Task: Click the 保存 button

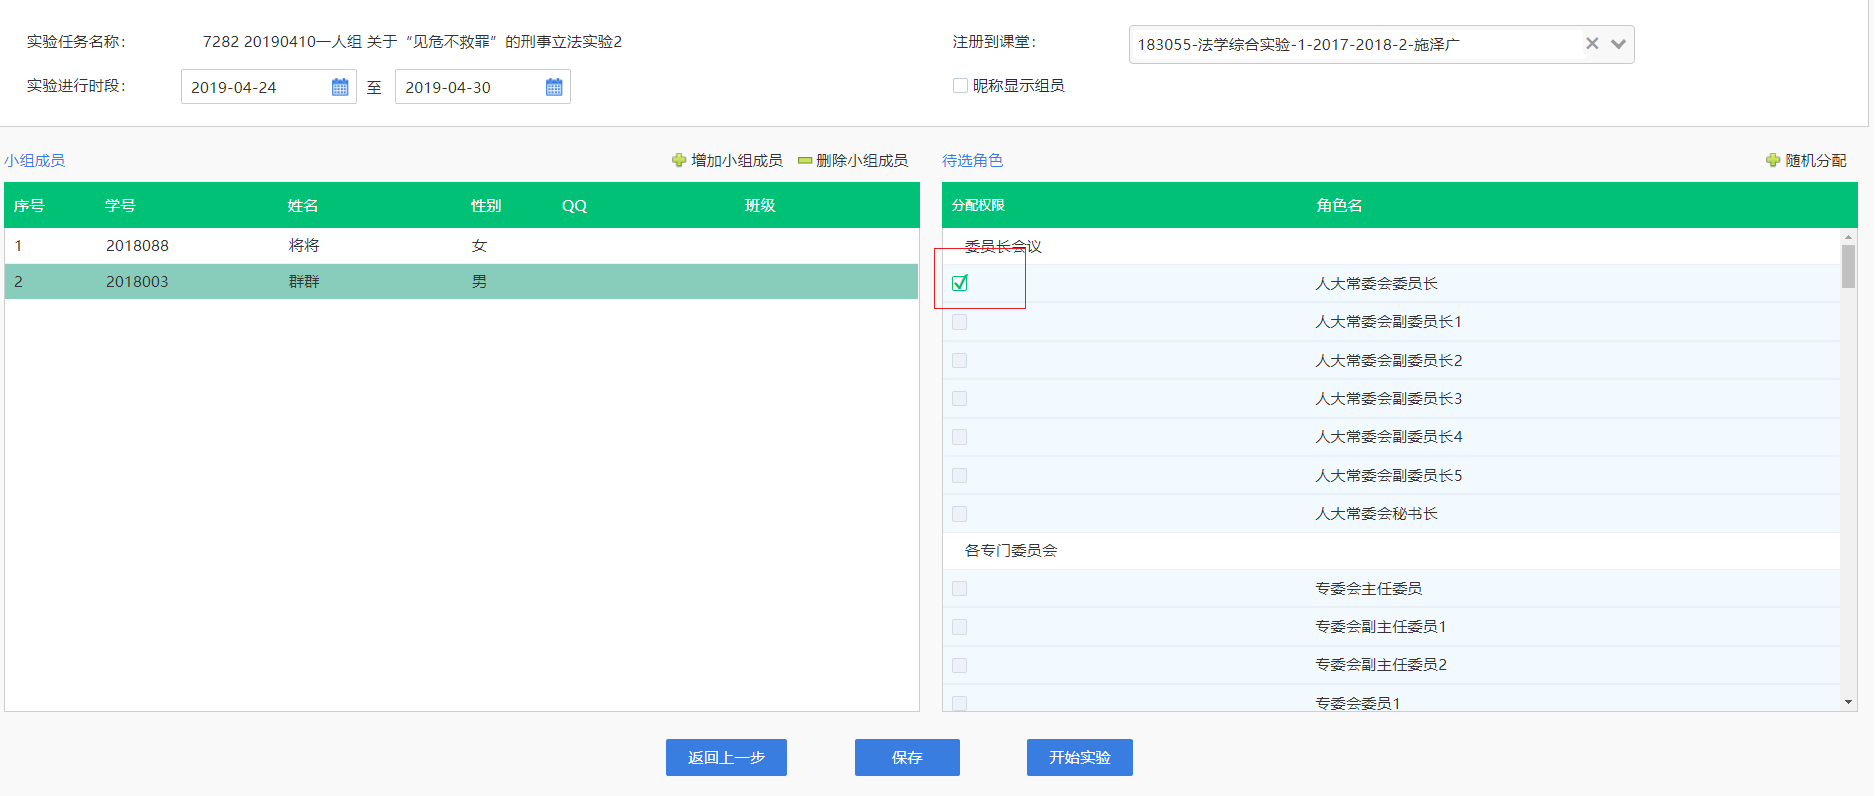Action: [907, 757]
